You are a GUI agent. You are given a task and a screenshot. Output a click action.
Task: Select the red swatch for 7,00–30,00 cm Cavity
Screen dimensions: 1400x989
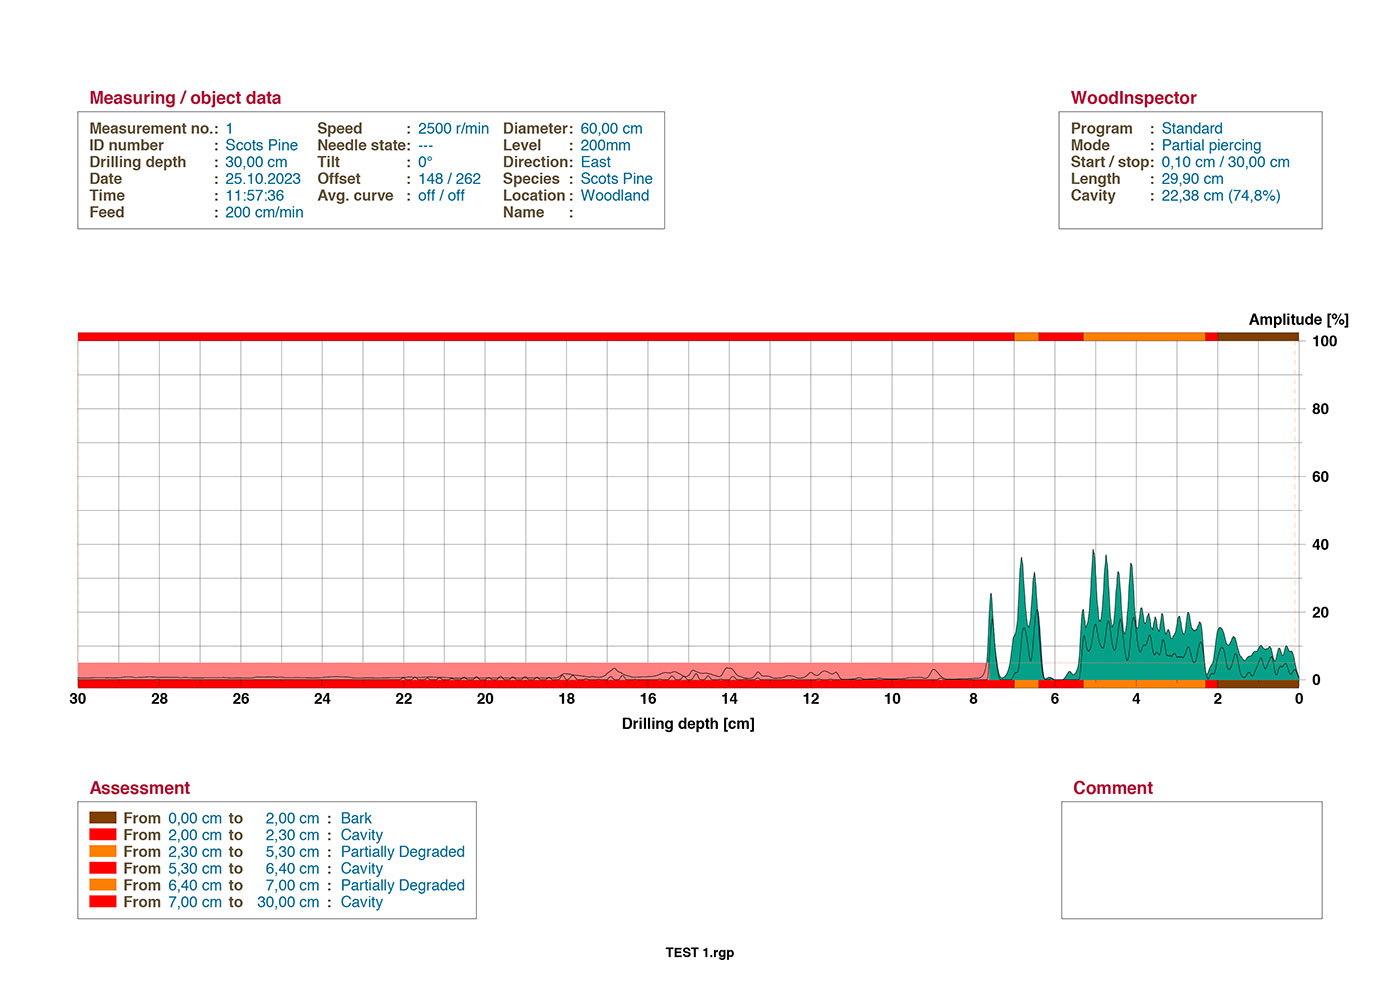click(102, 902)
